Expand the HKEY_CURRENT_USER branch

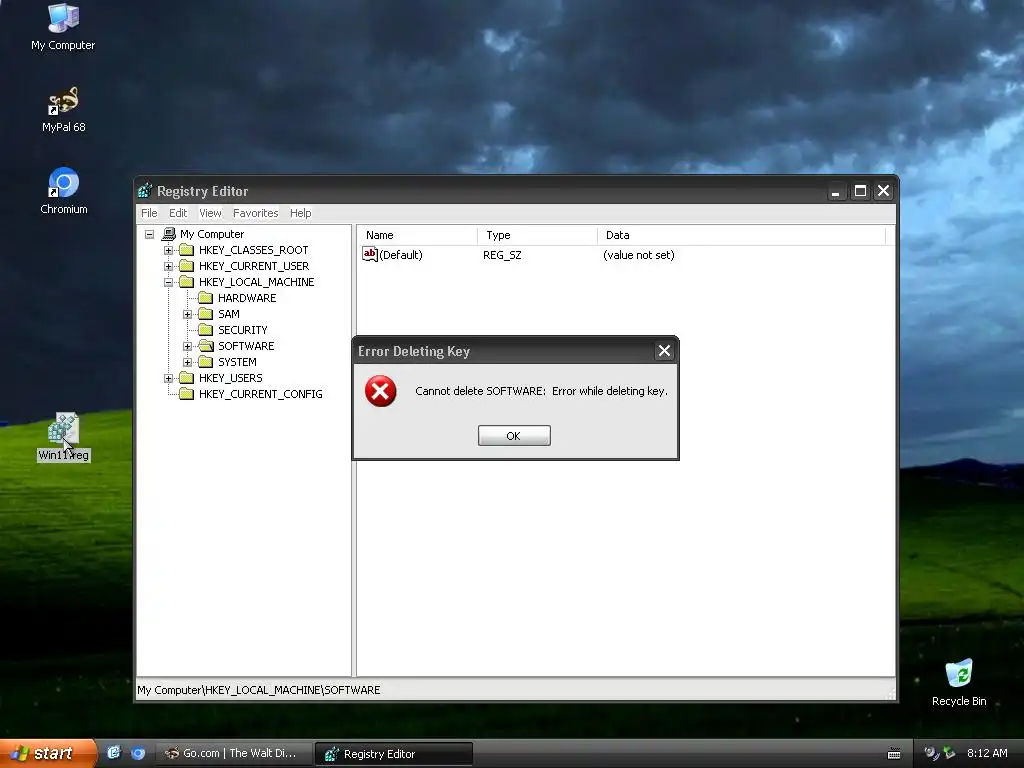point(168,266)
